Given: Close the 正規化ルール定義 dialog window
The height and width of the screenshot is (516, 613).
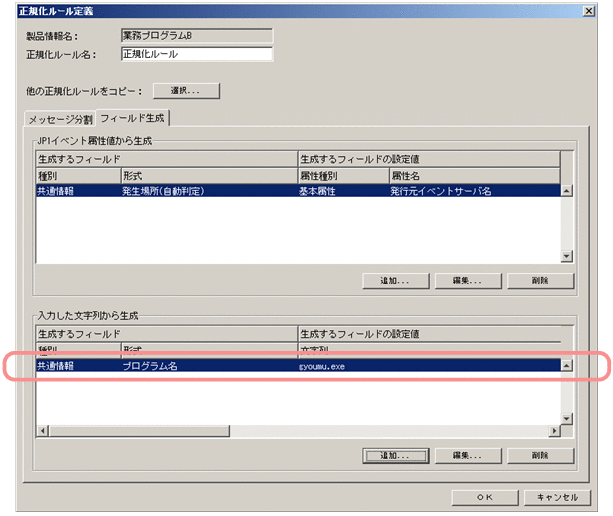Looking at the screenshot, I should (588, 11).
